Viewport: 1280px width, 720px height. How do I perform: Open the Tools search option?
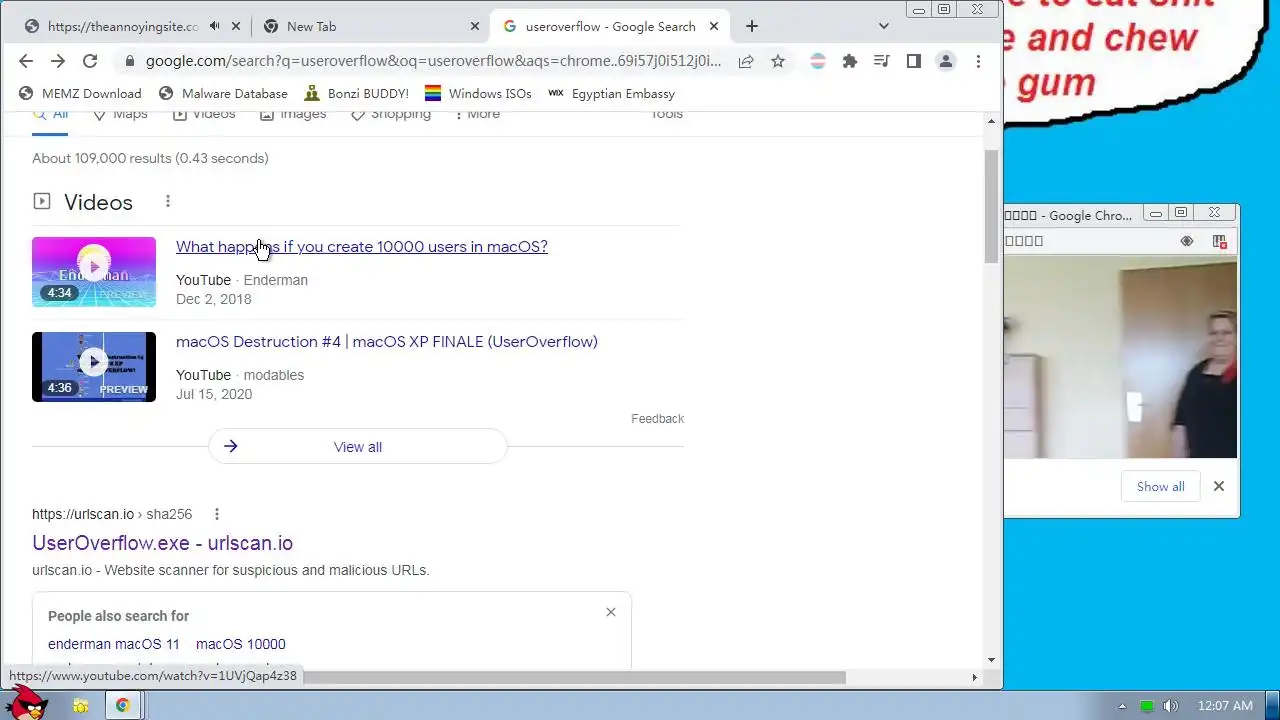pos(666,116)
